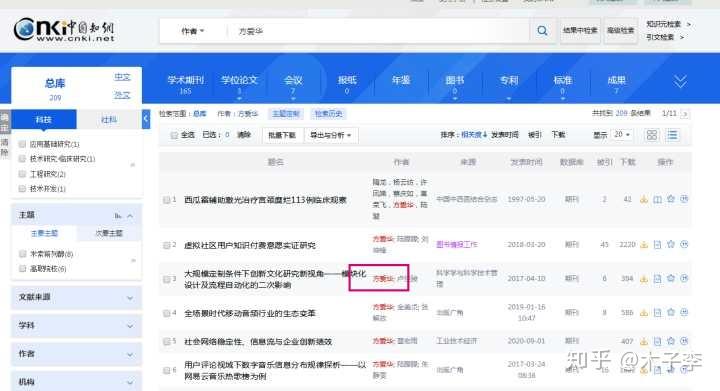Click the 批量下载 button
The image size is (720, 391).
[282, 135]
